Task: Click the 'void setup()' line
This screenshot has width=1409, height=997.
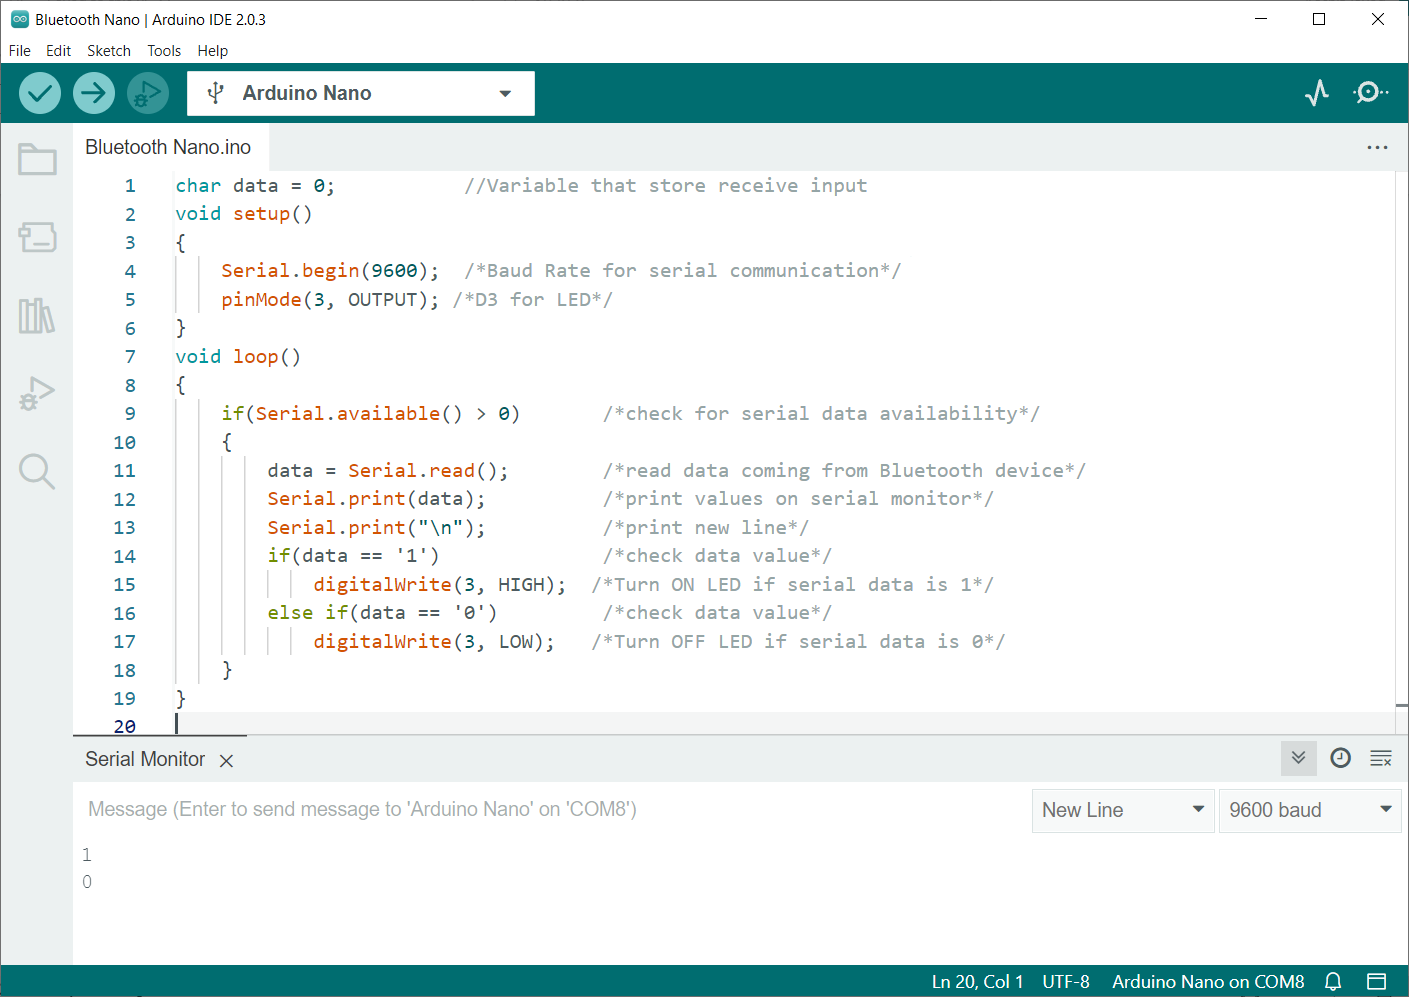Action: pyautogui.click(x=244, y=214)
